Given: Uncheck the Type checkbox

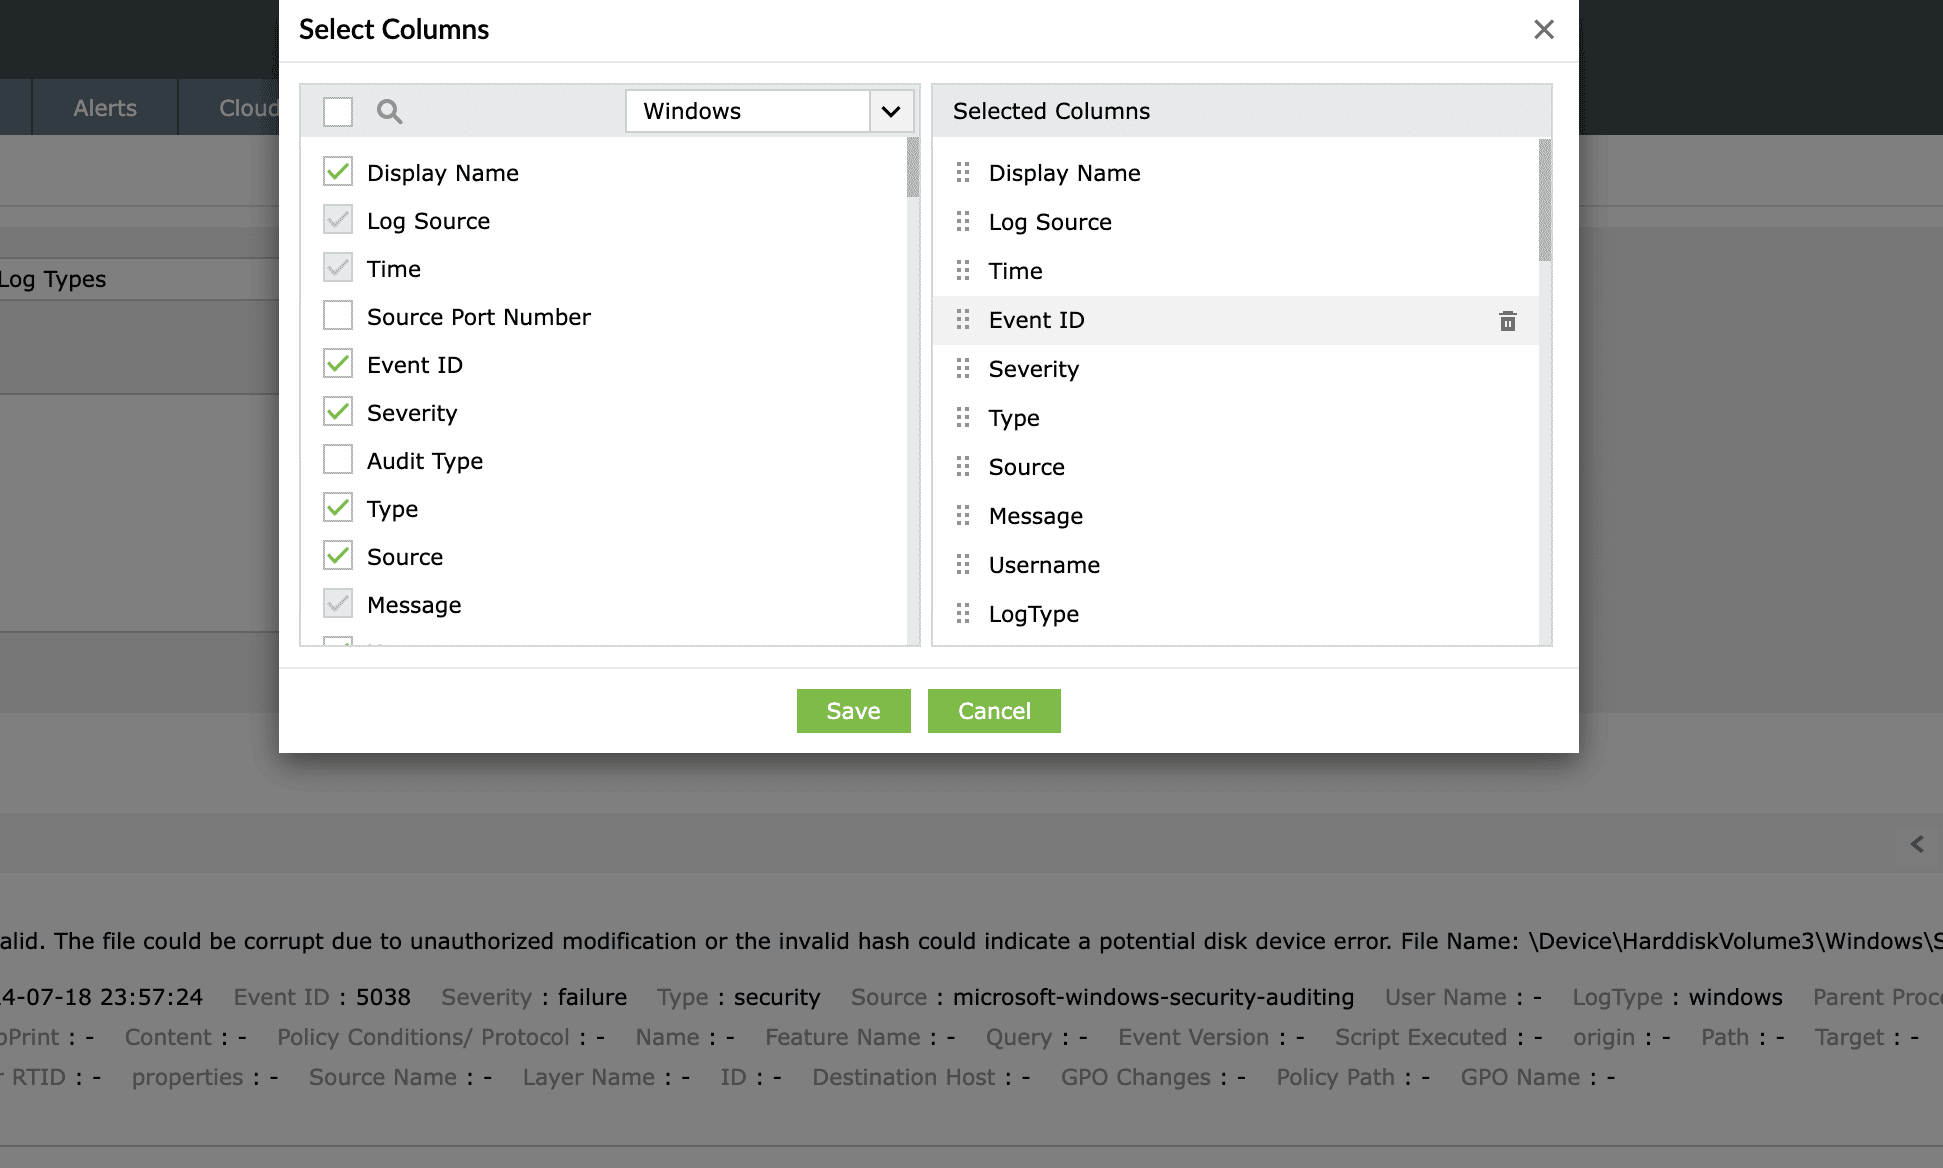Looking at the screenshot, I should 338,508.
